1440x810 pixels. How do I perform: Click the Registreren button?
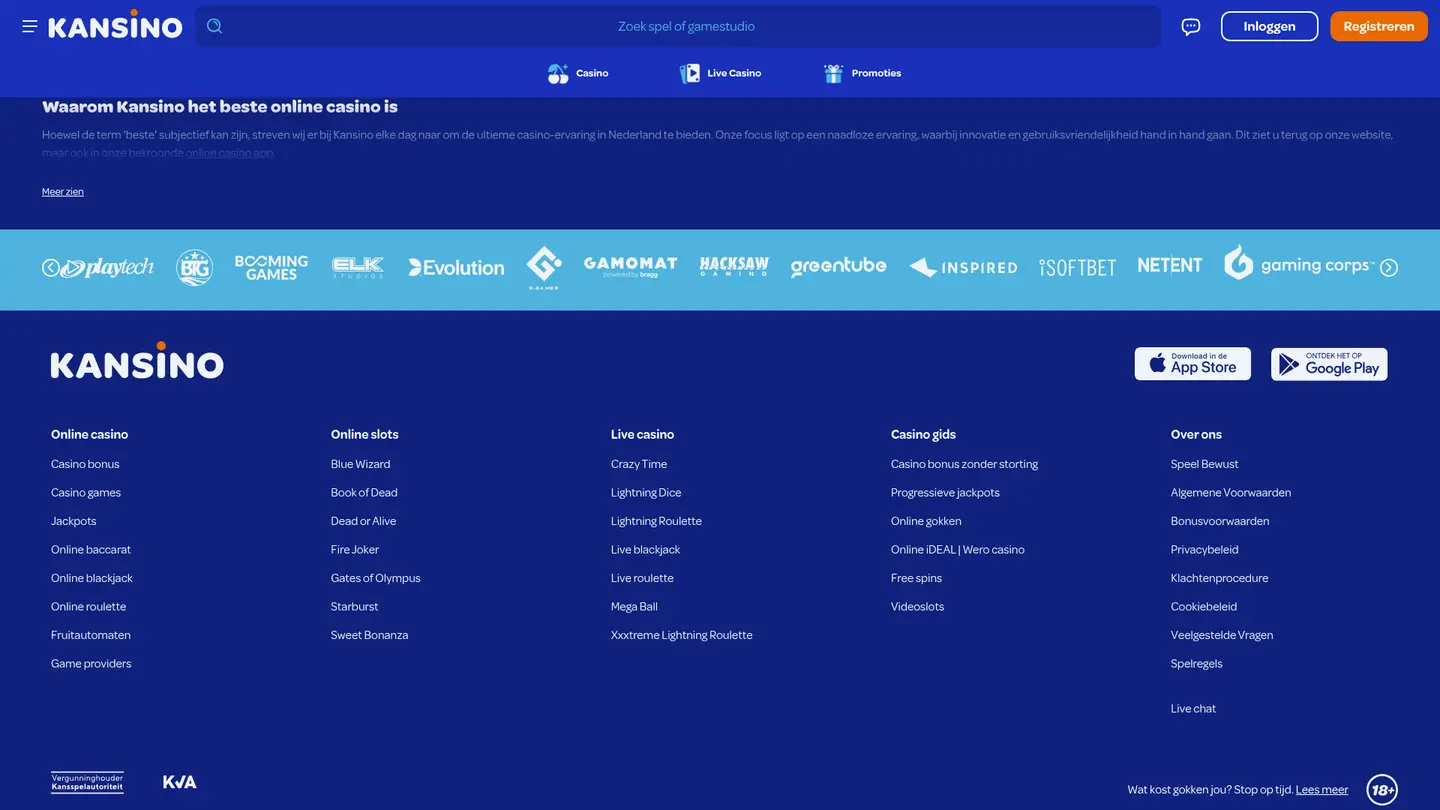pos(1379,27)
